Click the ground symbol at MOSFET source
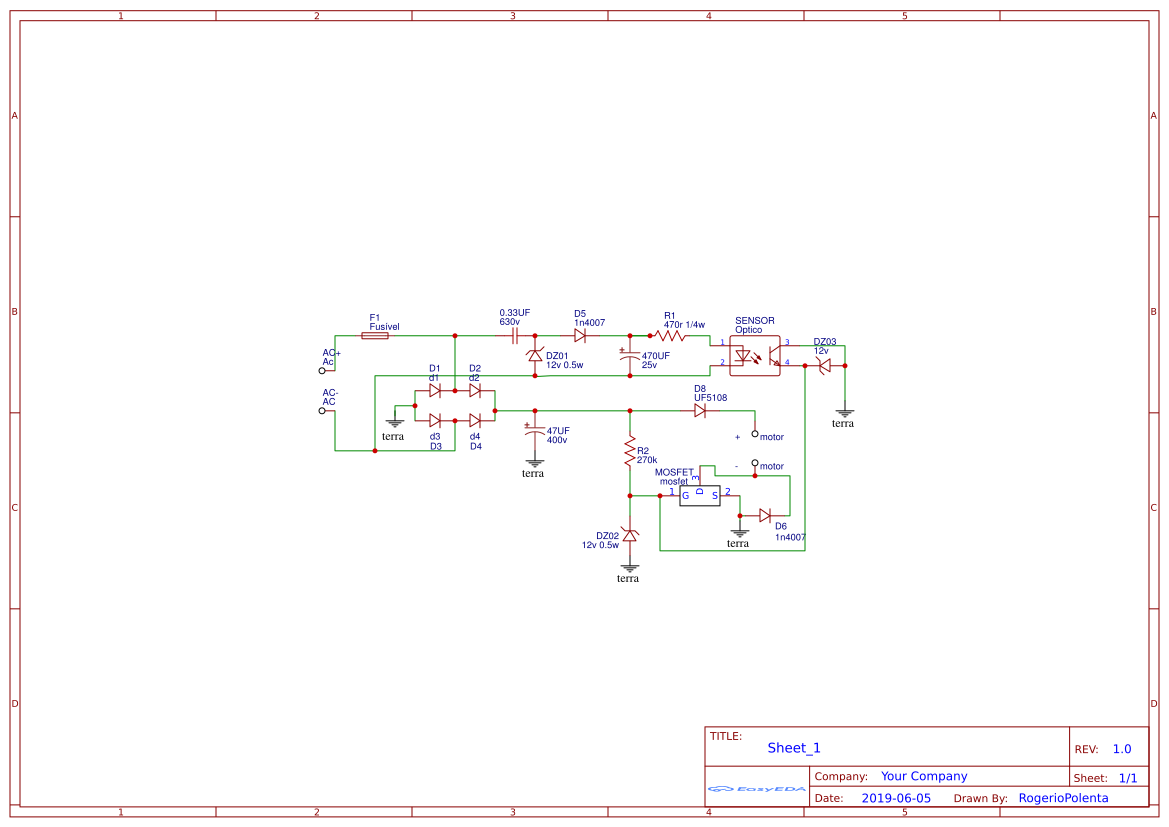The width and height of the screenshot is (1169, 827). coord(740,533)
